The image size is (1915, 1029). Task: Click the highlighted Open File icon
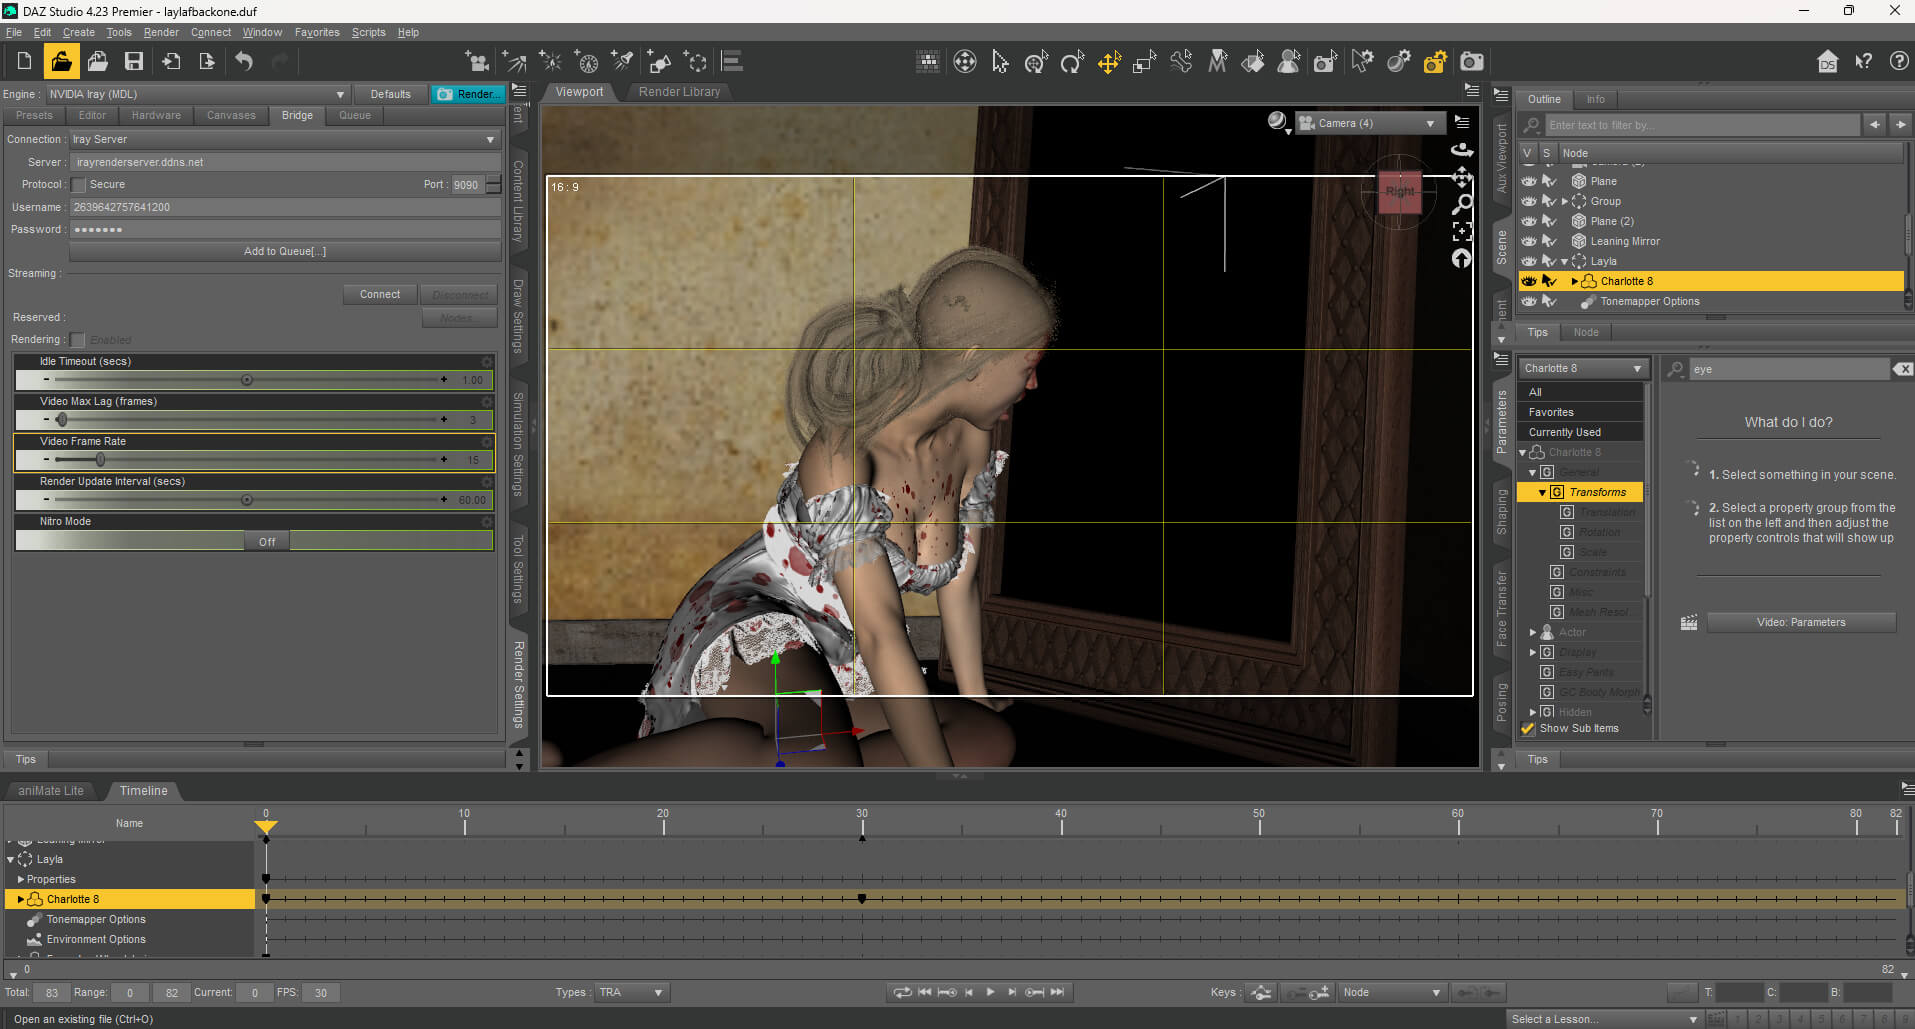coord(61,62)
